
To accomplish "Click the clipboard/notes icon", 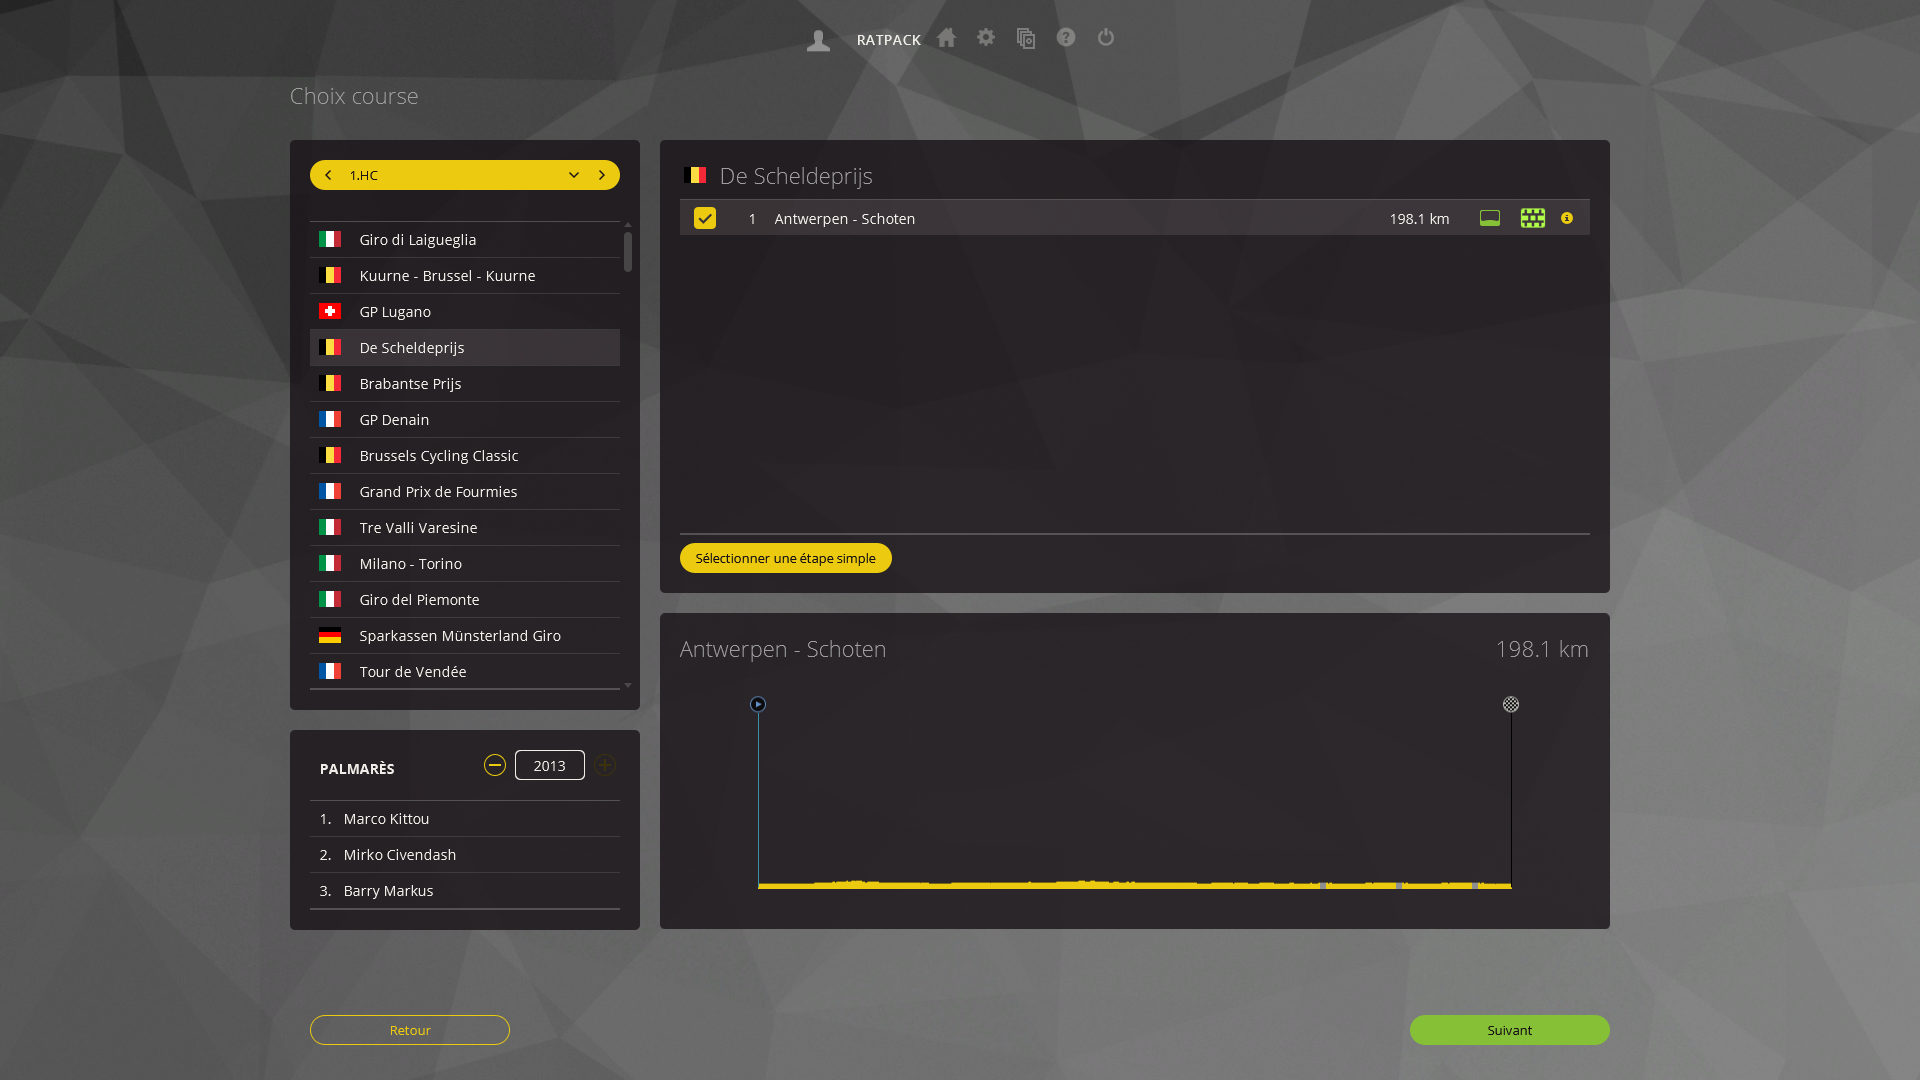I will click(1026, 38).
